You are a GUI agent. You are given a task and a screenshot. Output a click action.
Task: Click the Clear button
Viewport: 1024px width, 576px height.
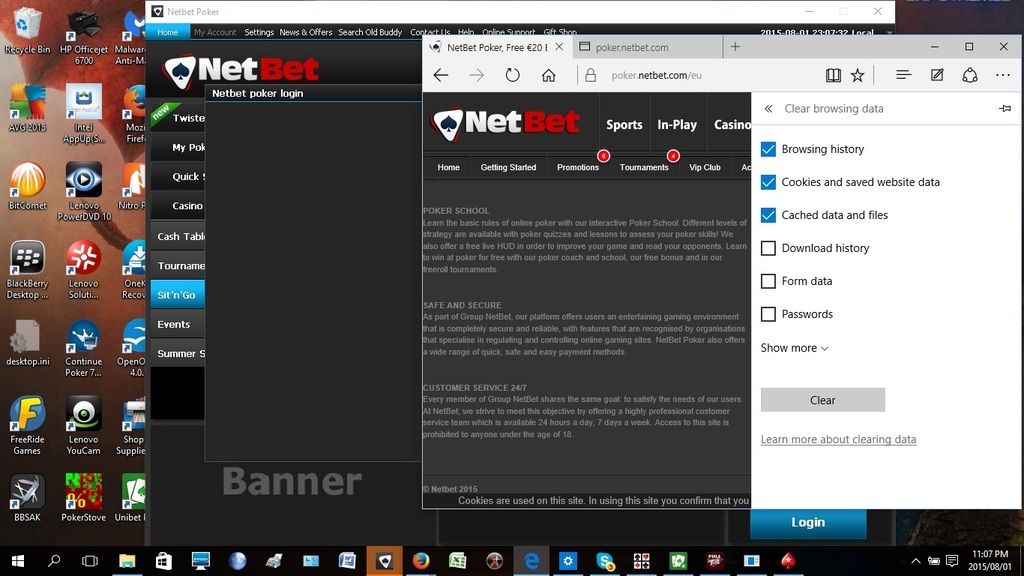822,400
